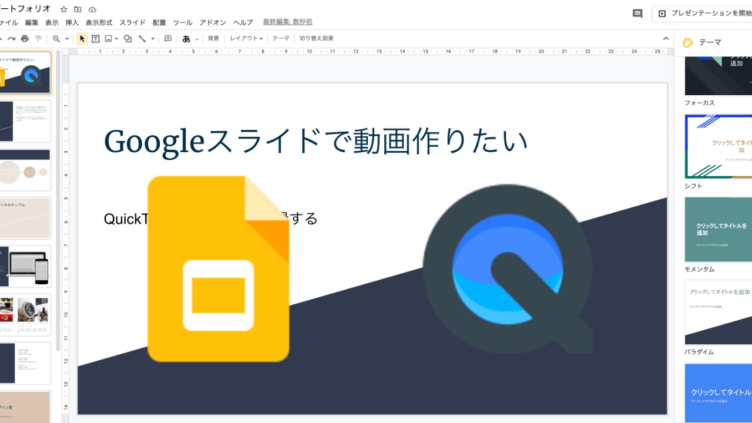The image size is (752, 423).
Task: Click the horizontal ruler
Action: tap(372, 51)
